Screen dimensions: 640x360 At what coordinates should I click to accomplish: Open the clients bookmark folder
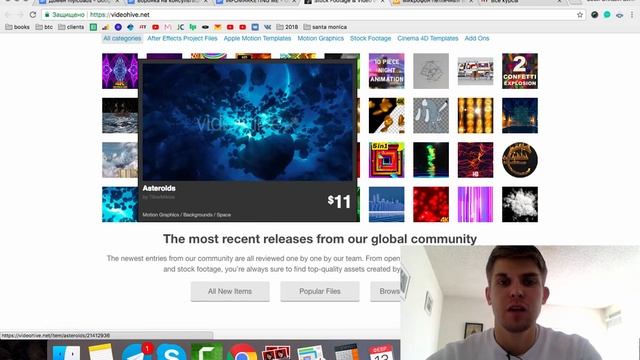[x=71, y=27]
